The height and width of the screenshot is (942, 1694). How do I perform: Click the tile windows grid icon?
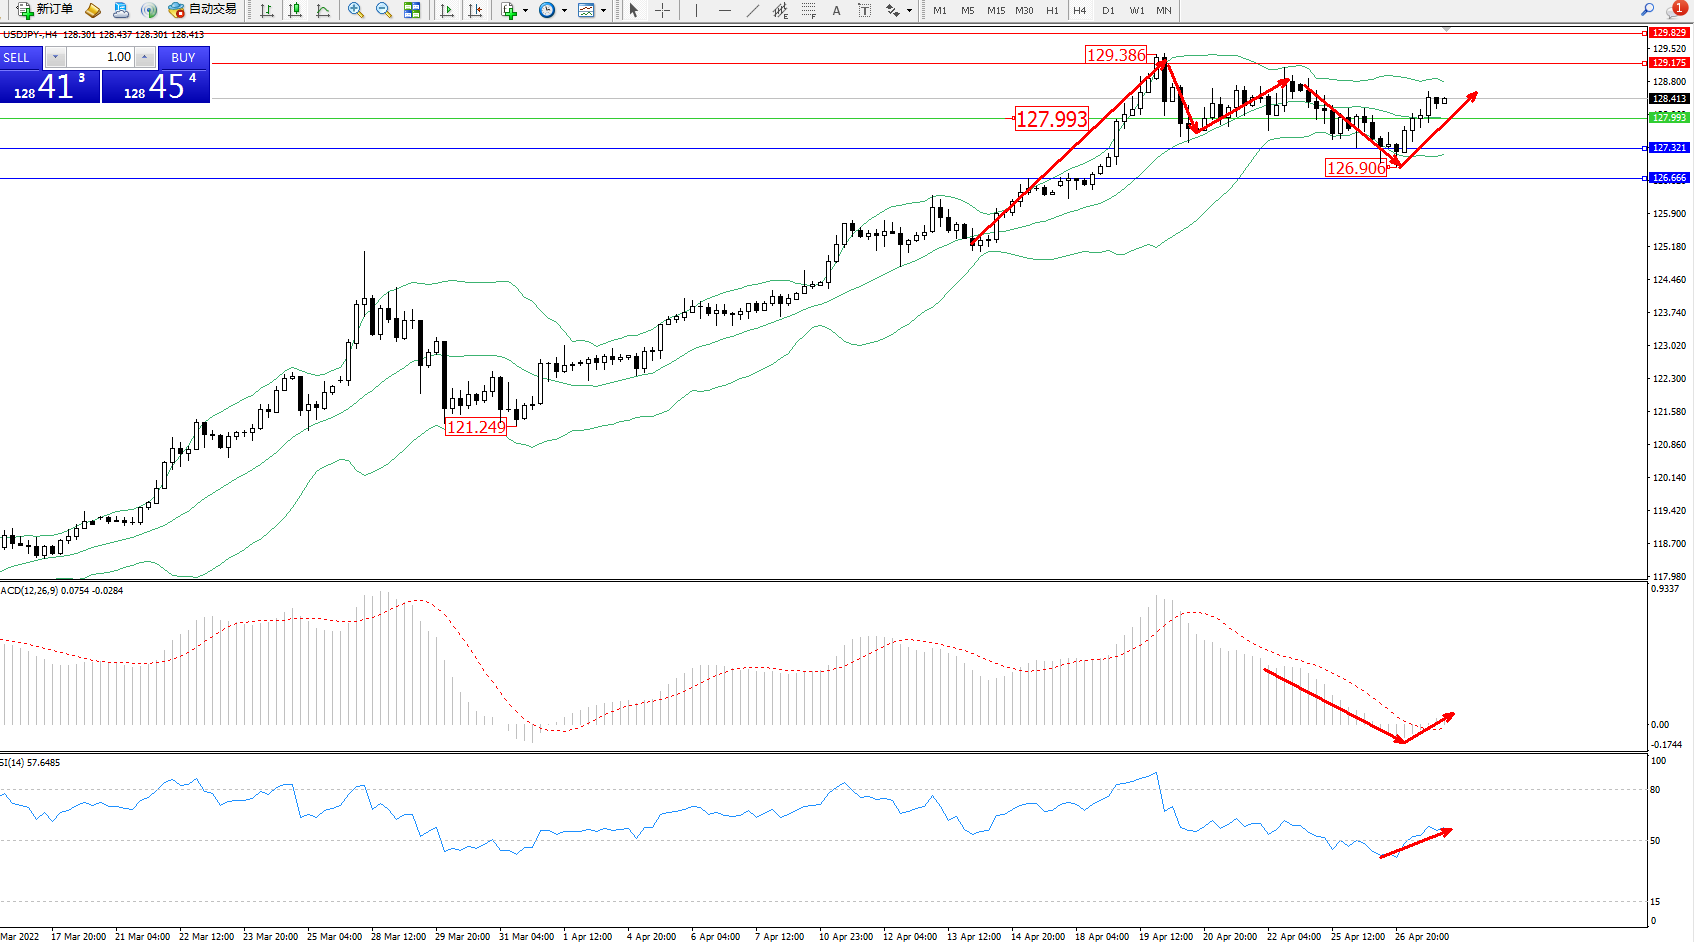click(x=412, y=10)
